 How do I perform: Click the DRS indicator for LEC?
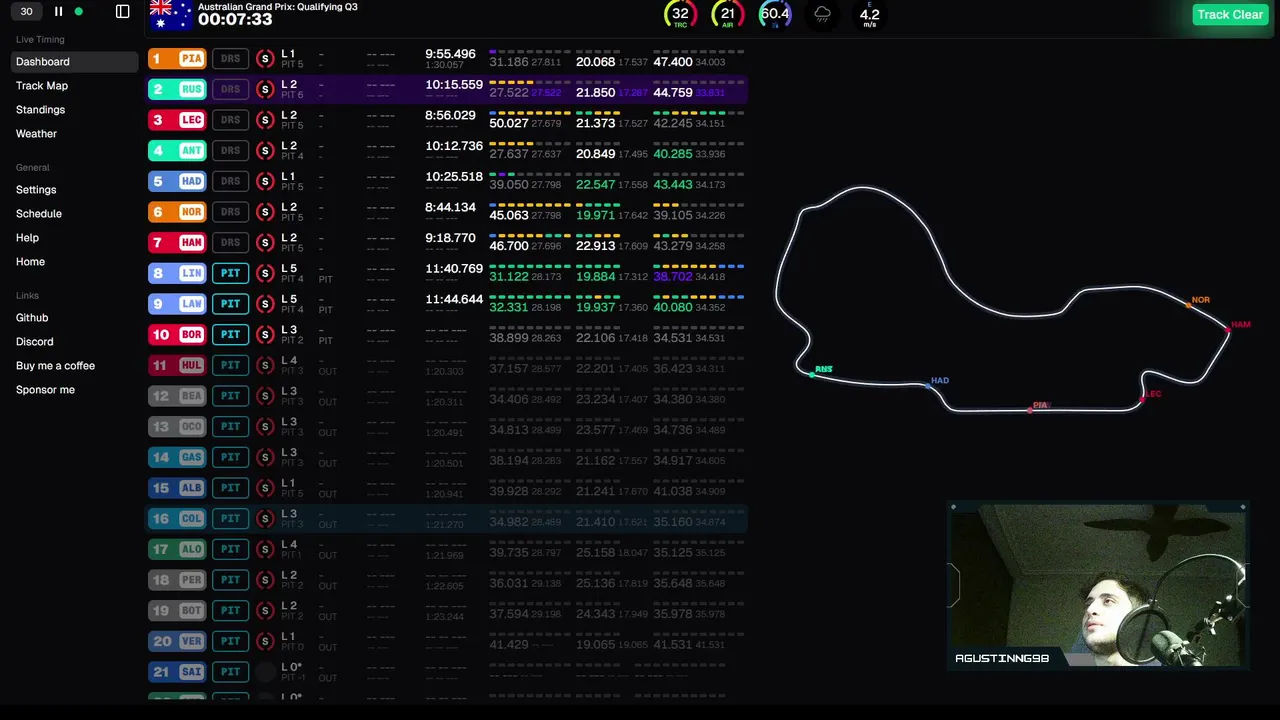click(x=230, y=120)
